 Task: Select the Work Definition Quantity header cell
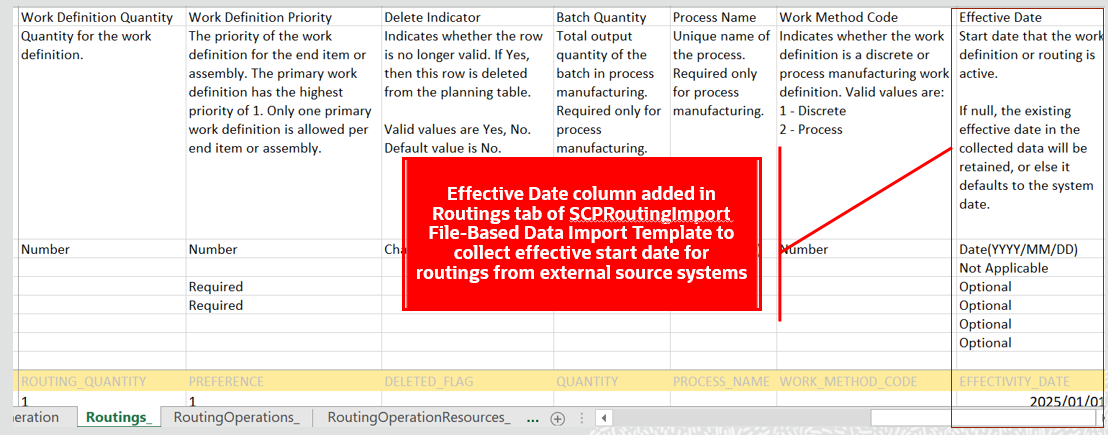100,17
